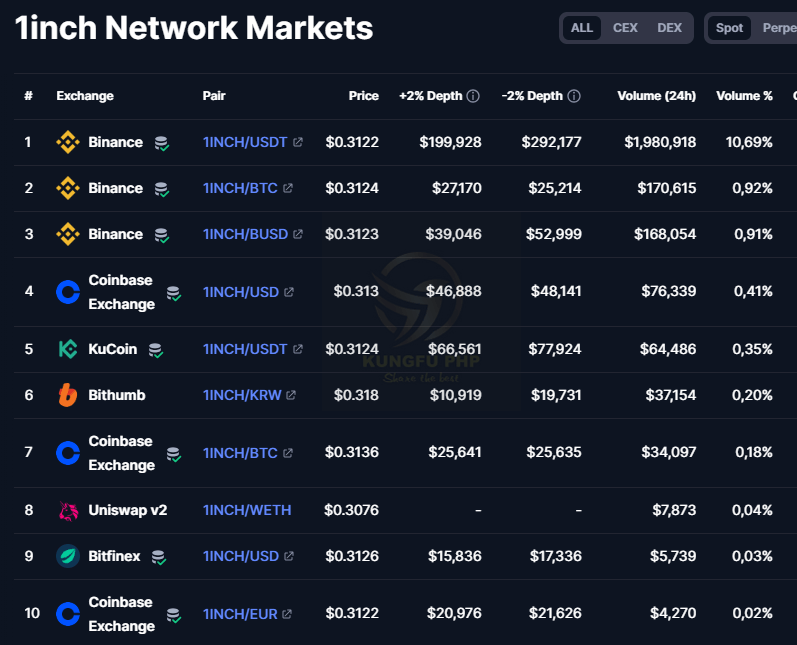
Task: Click the reserves badge in Coinbase row 4
Action: 174,293
